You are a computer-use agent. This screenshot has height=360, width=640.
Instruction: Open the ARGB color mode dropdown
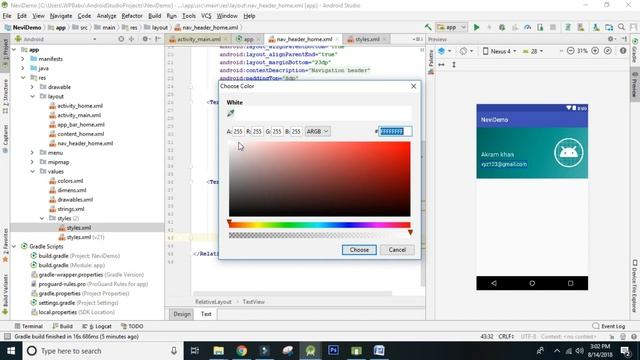[318, 131]
